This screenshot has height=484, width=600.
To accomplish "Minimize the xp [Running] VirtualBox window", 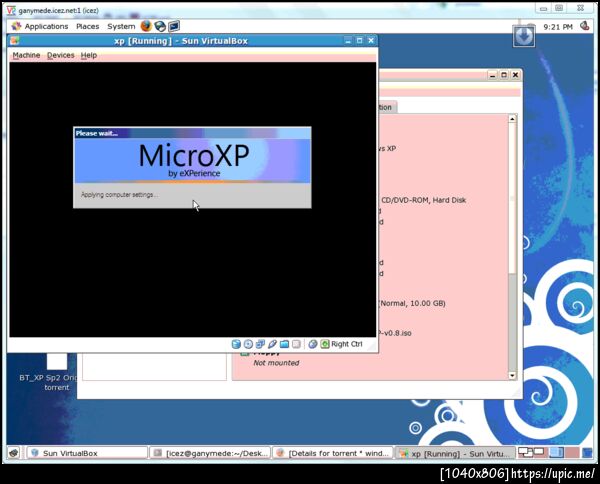I will [x=347, y=41].
